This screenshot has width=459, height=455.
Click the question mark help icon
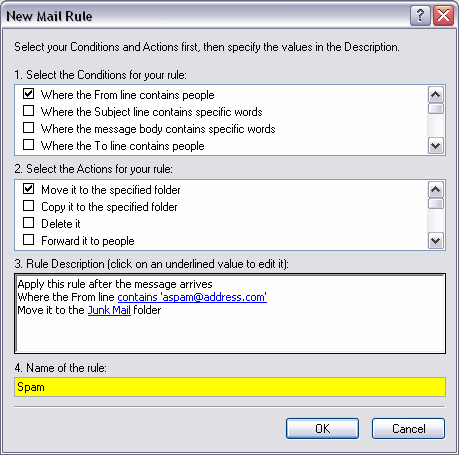pos(420,16)
